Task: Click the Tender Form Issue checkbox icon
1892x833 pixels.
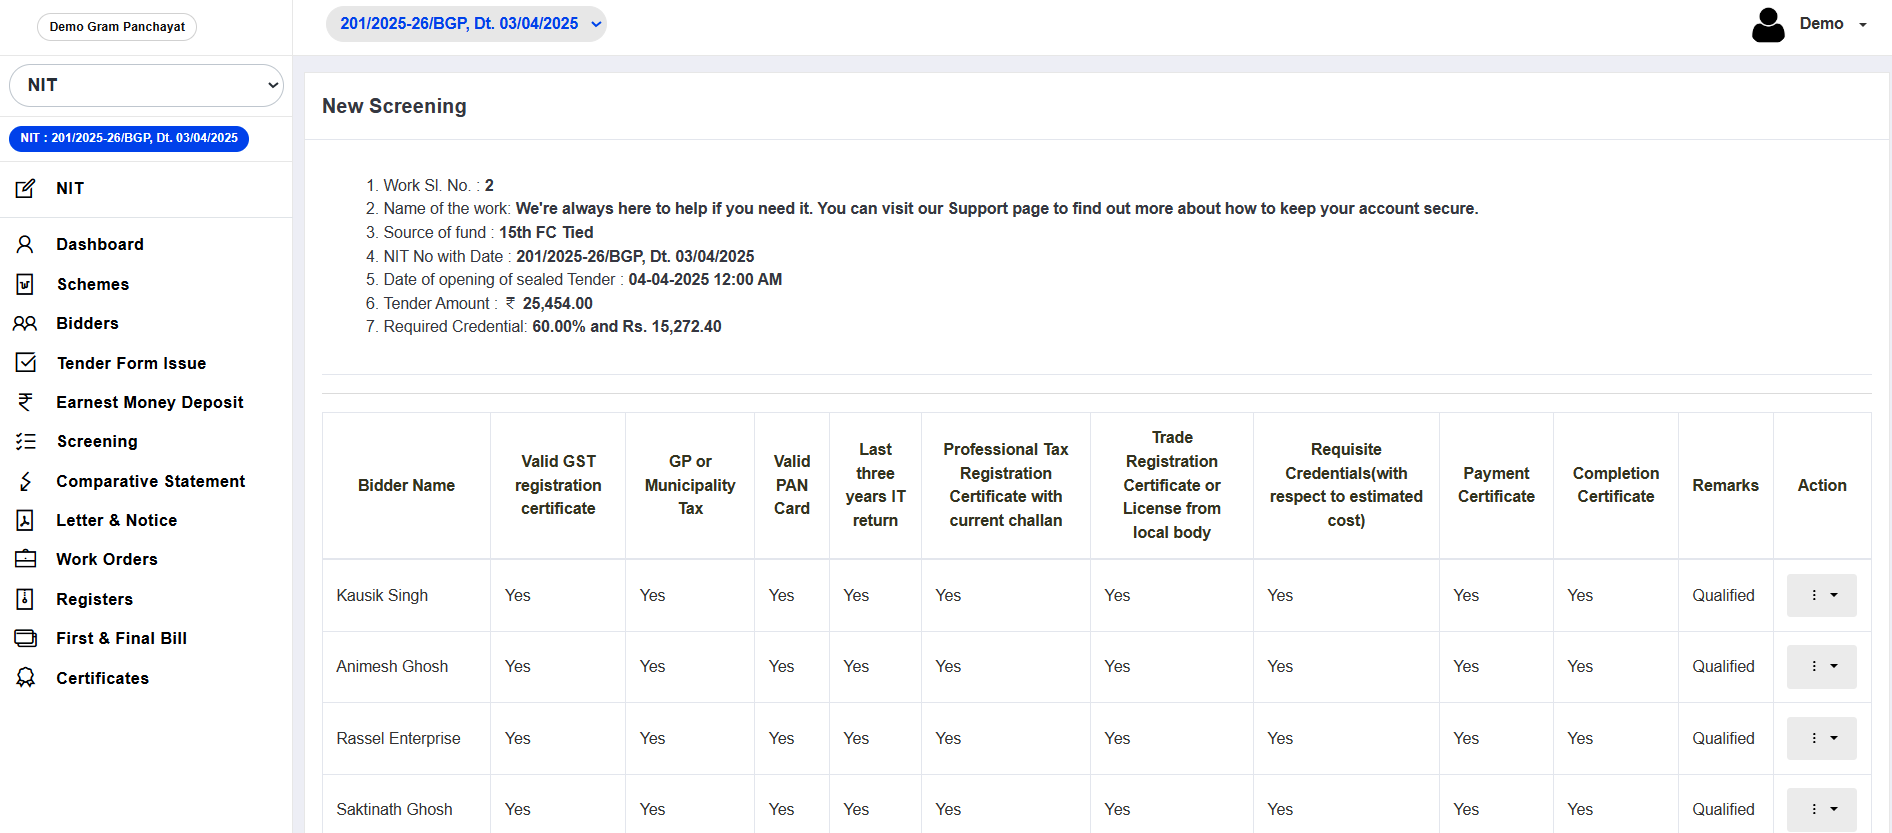Action: pos(25,363)
